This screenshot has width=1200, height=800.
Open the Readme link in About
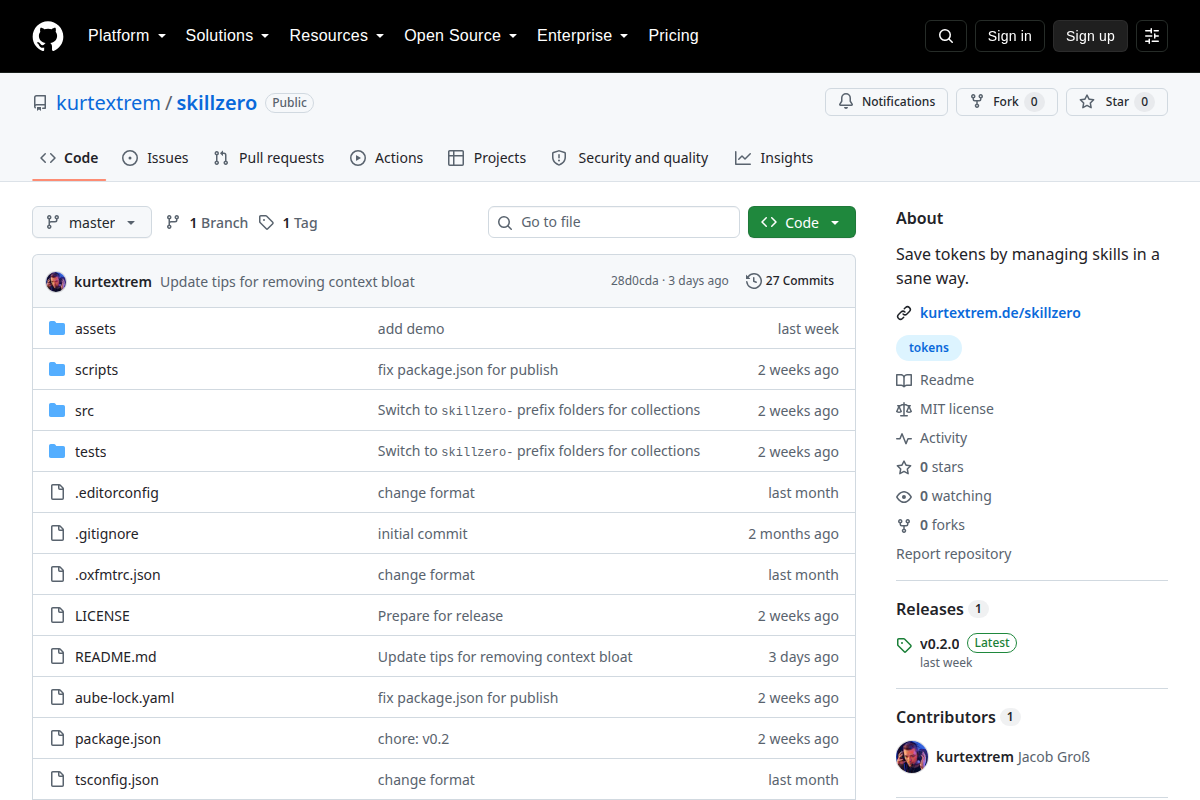pyautogui.click(x=935, y=380)
